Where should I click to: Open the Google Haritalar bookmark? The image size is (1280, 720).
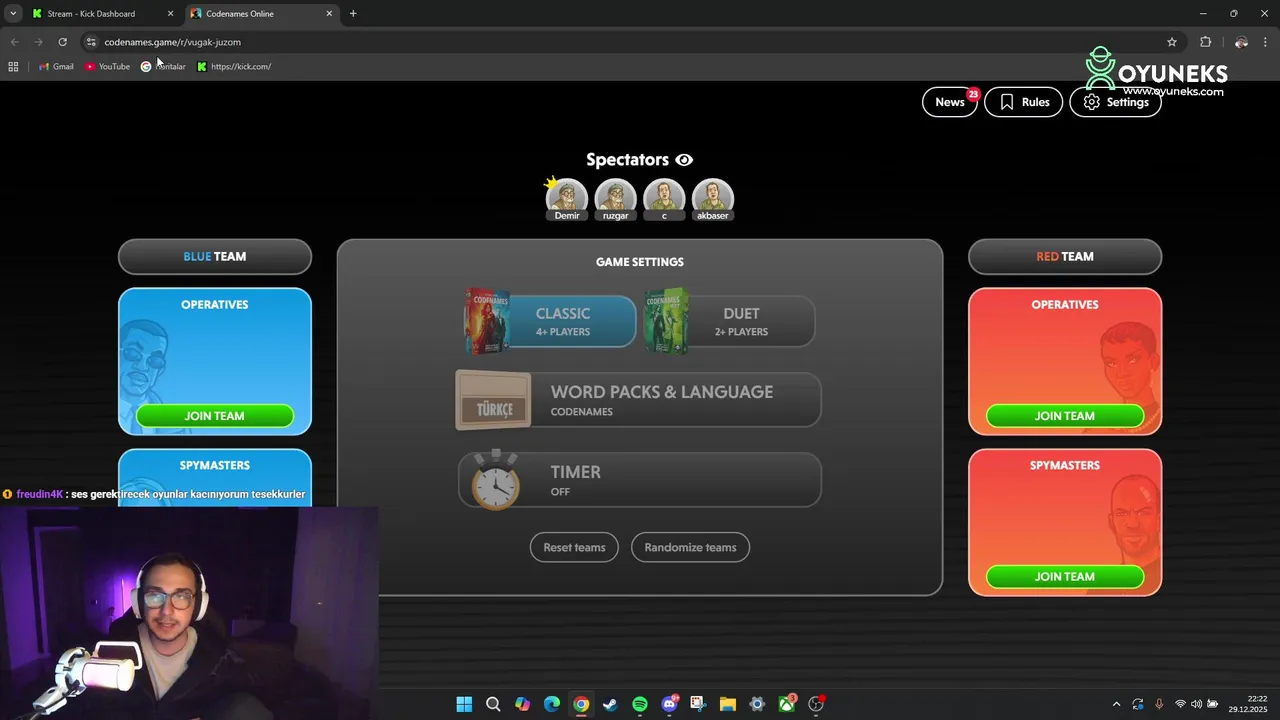point(163,67)
